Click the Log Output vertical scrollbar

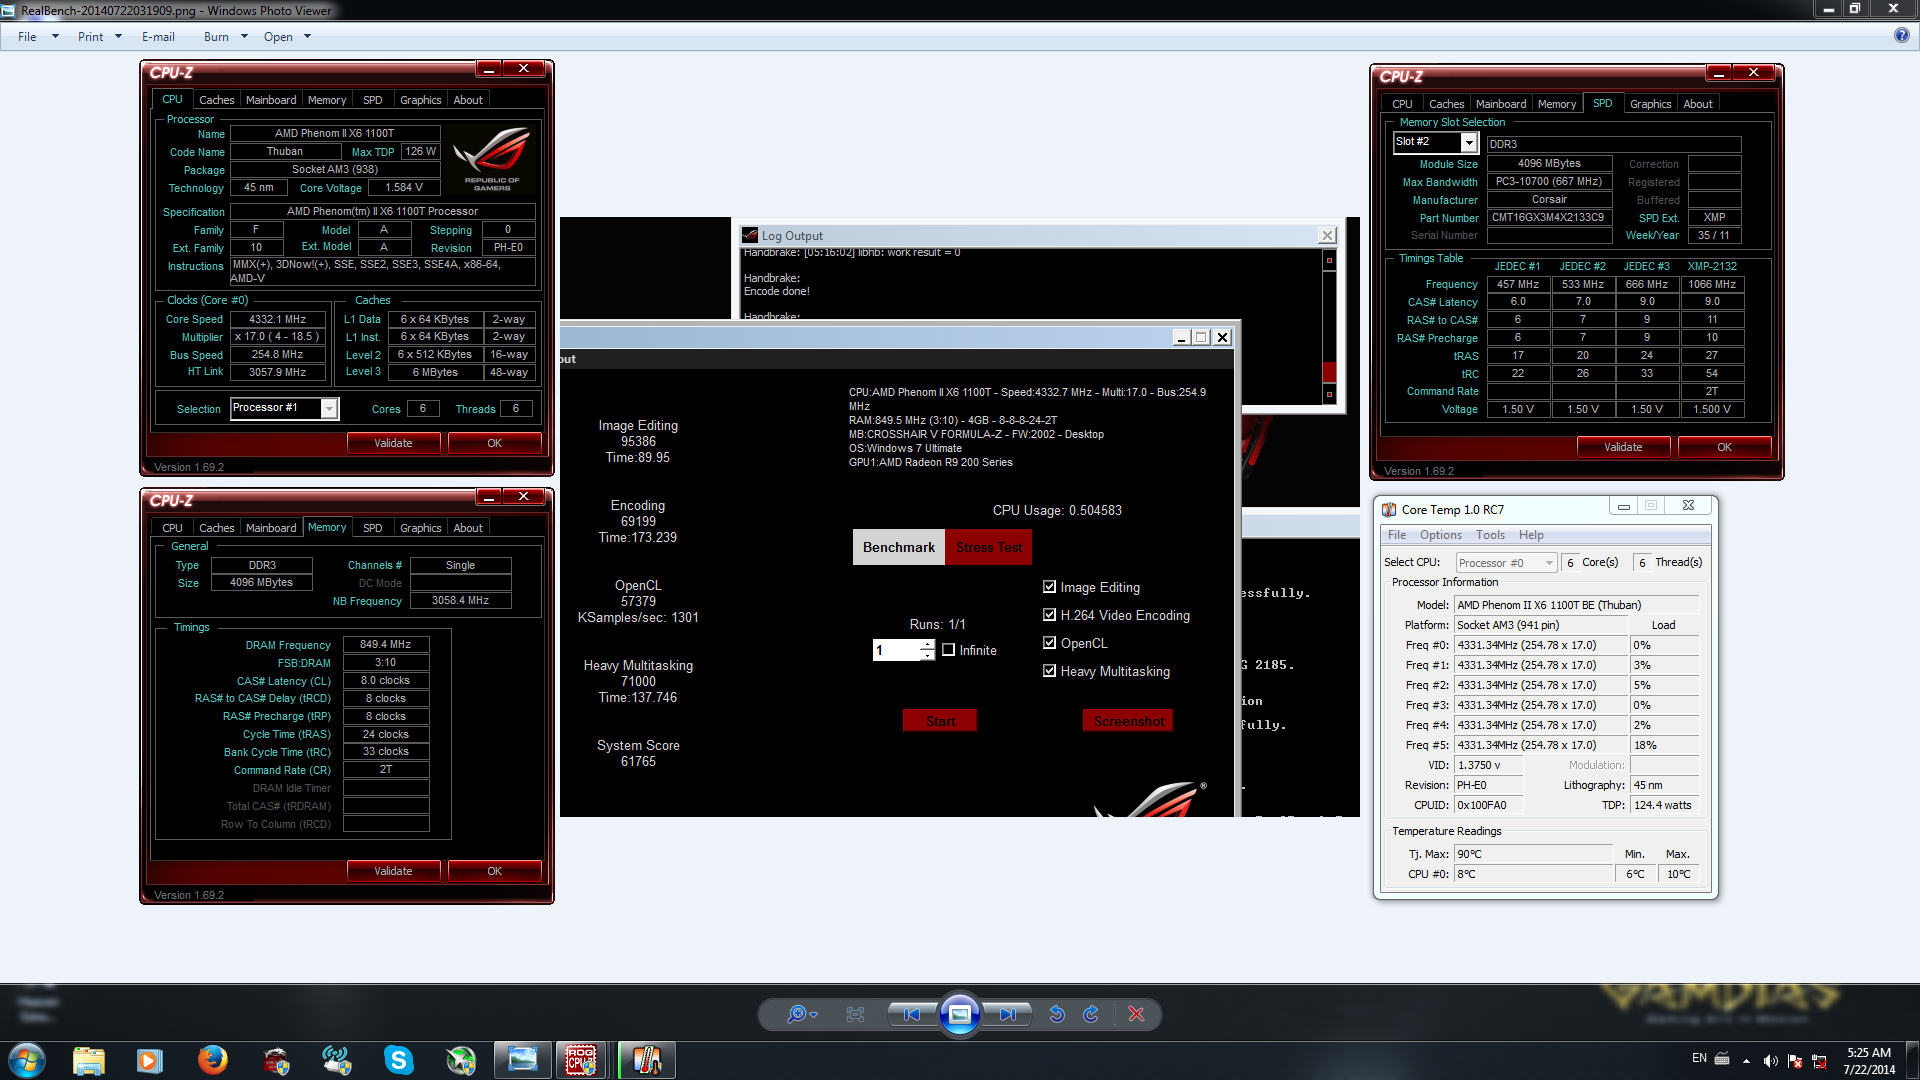click(x=1329, y=327)
